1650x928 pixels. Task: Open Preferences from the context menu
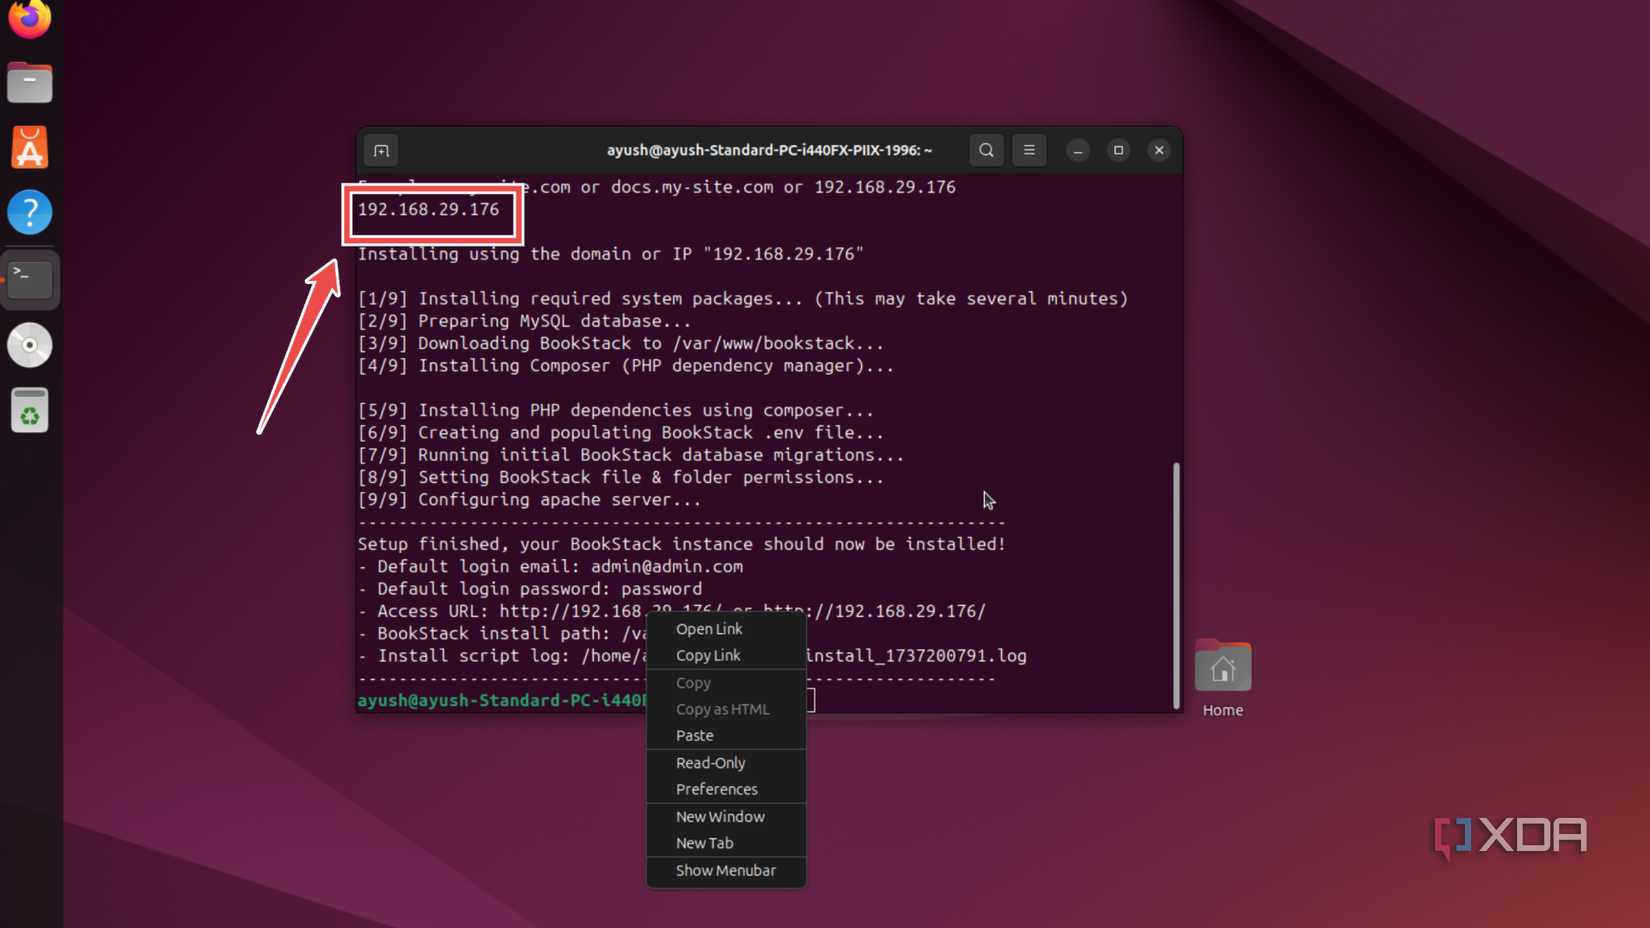tap(716, 789)
